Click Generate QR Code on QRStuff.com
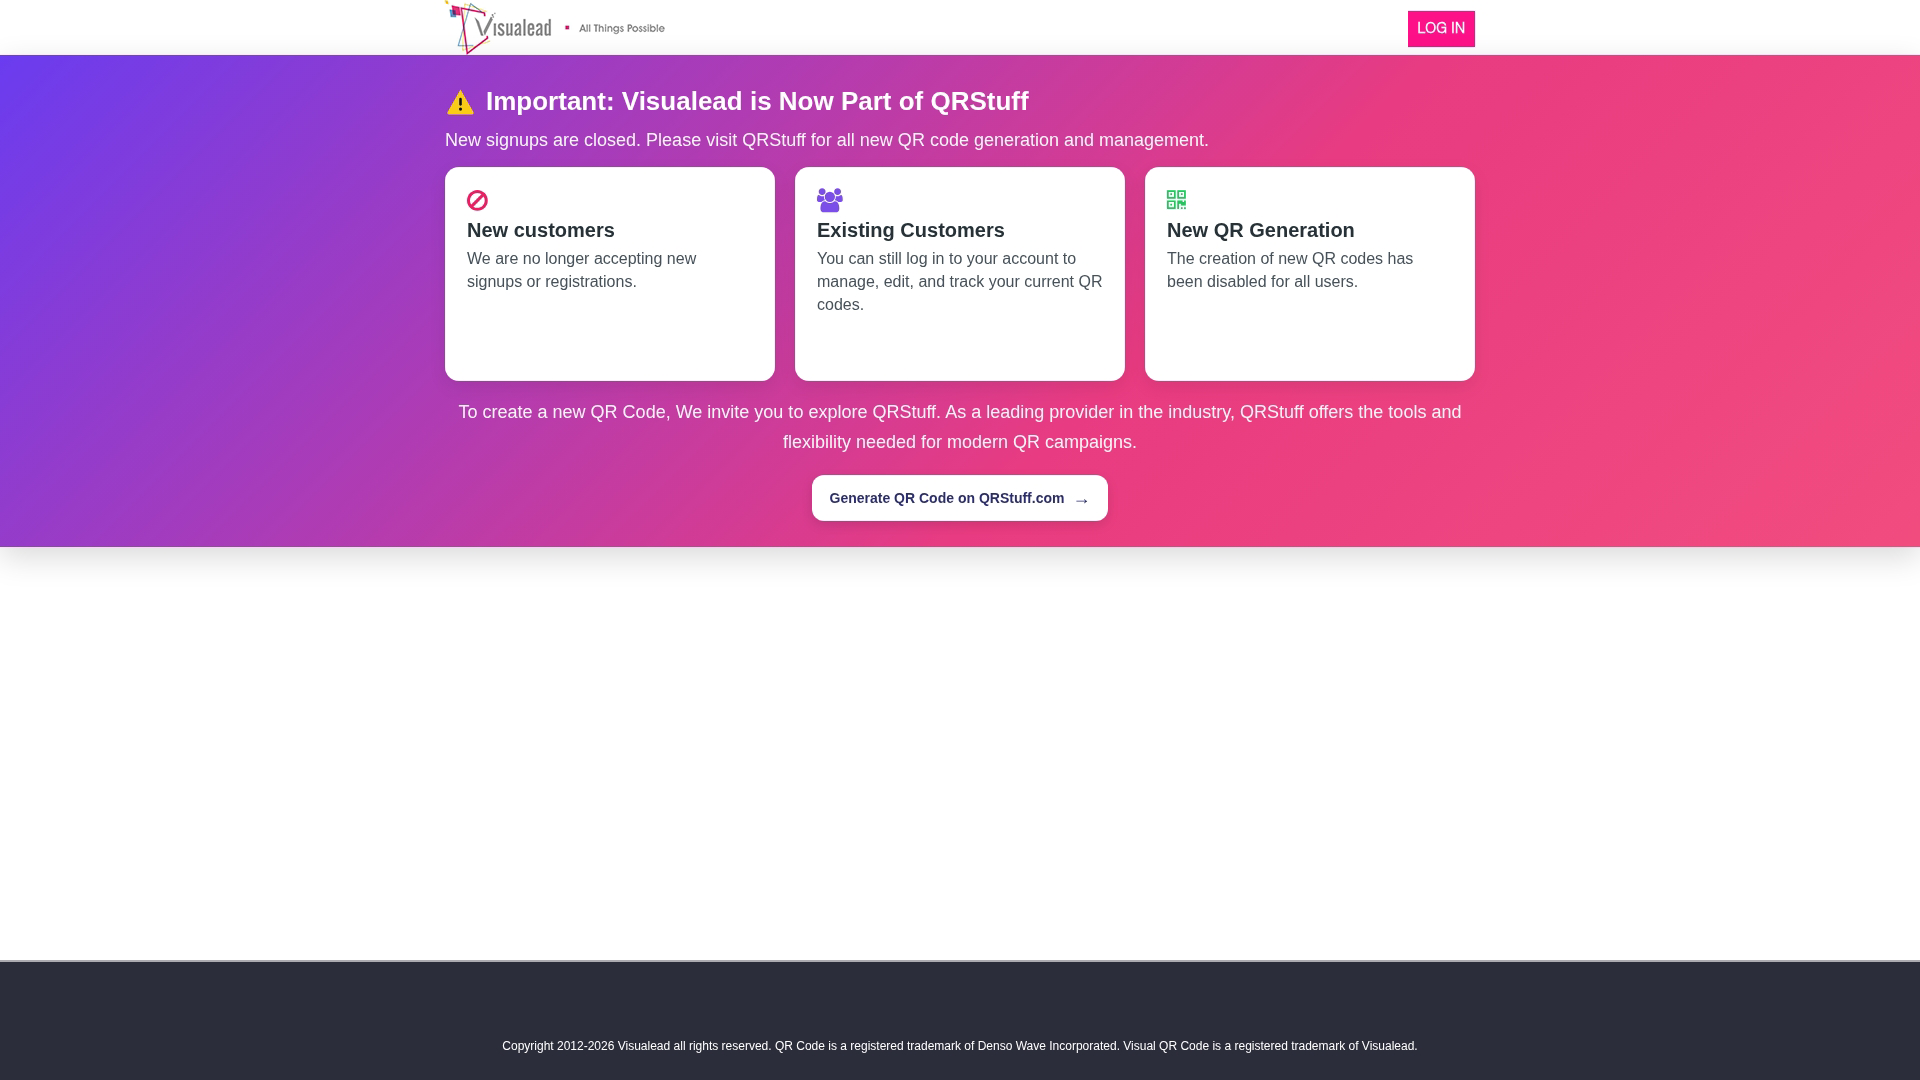1920x1080 pixels. 960,498
